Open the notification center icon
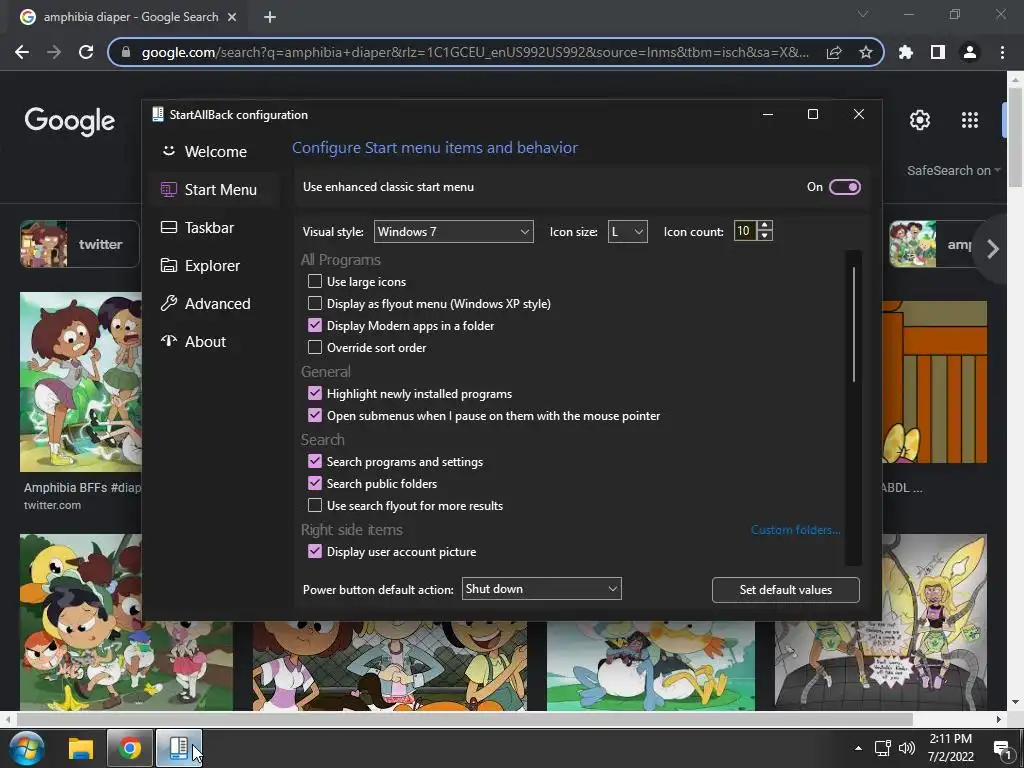This screenshot has width=1024, height=768. (1001, 748)
